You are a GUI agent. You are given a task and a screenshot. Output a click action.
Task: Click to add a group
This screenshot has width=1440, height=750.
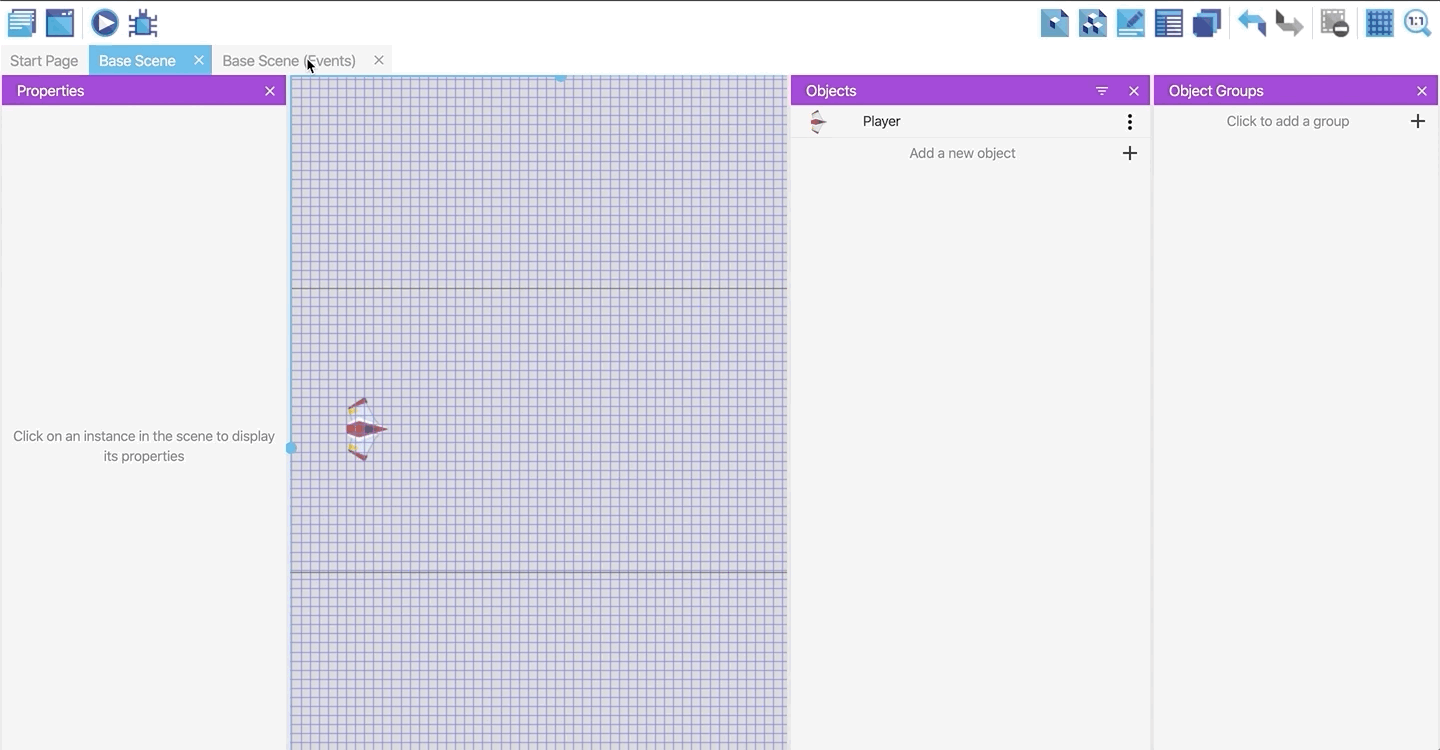coord(1287,121)
